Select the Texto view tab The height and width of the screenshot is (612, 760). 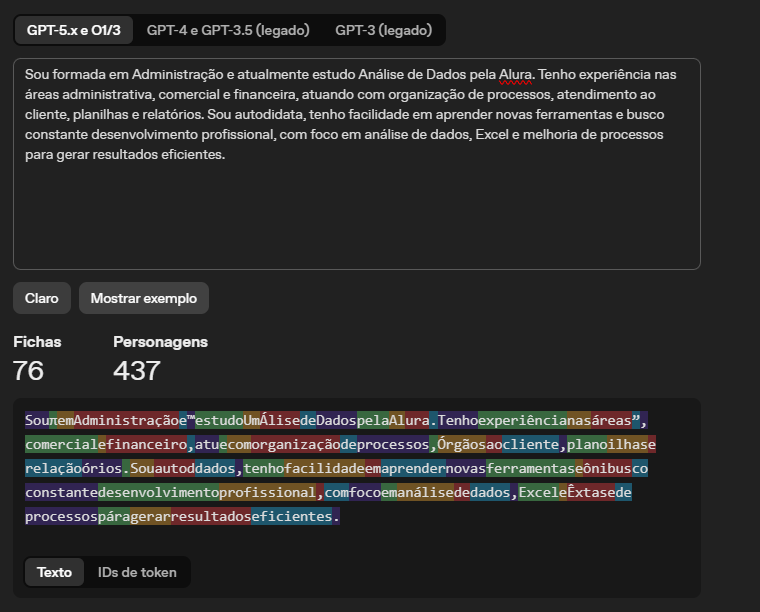point(54,572)
